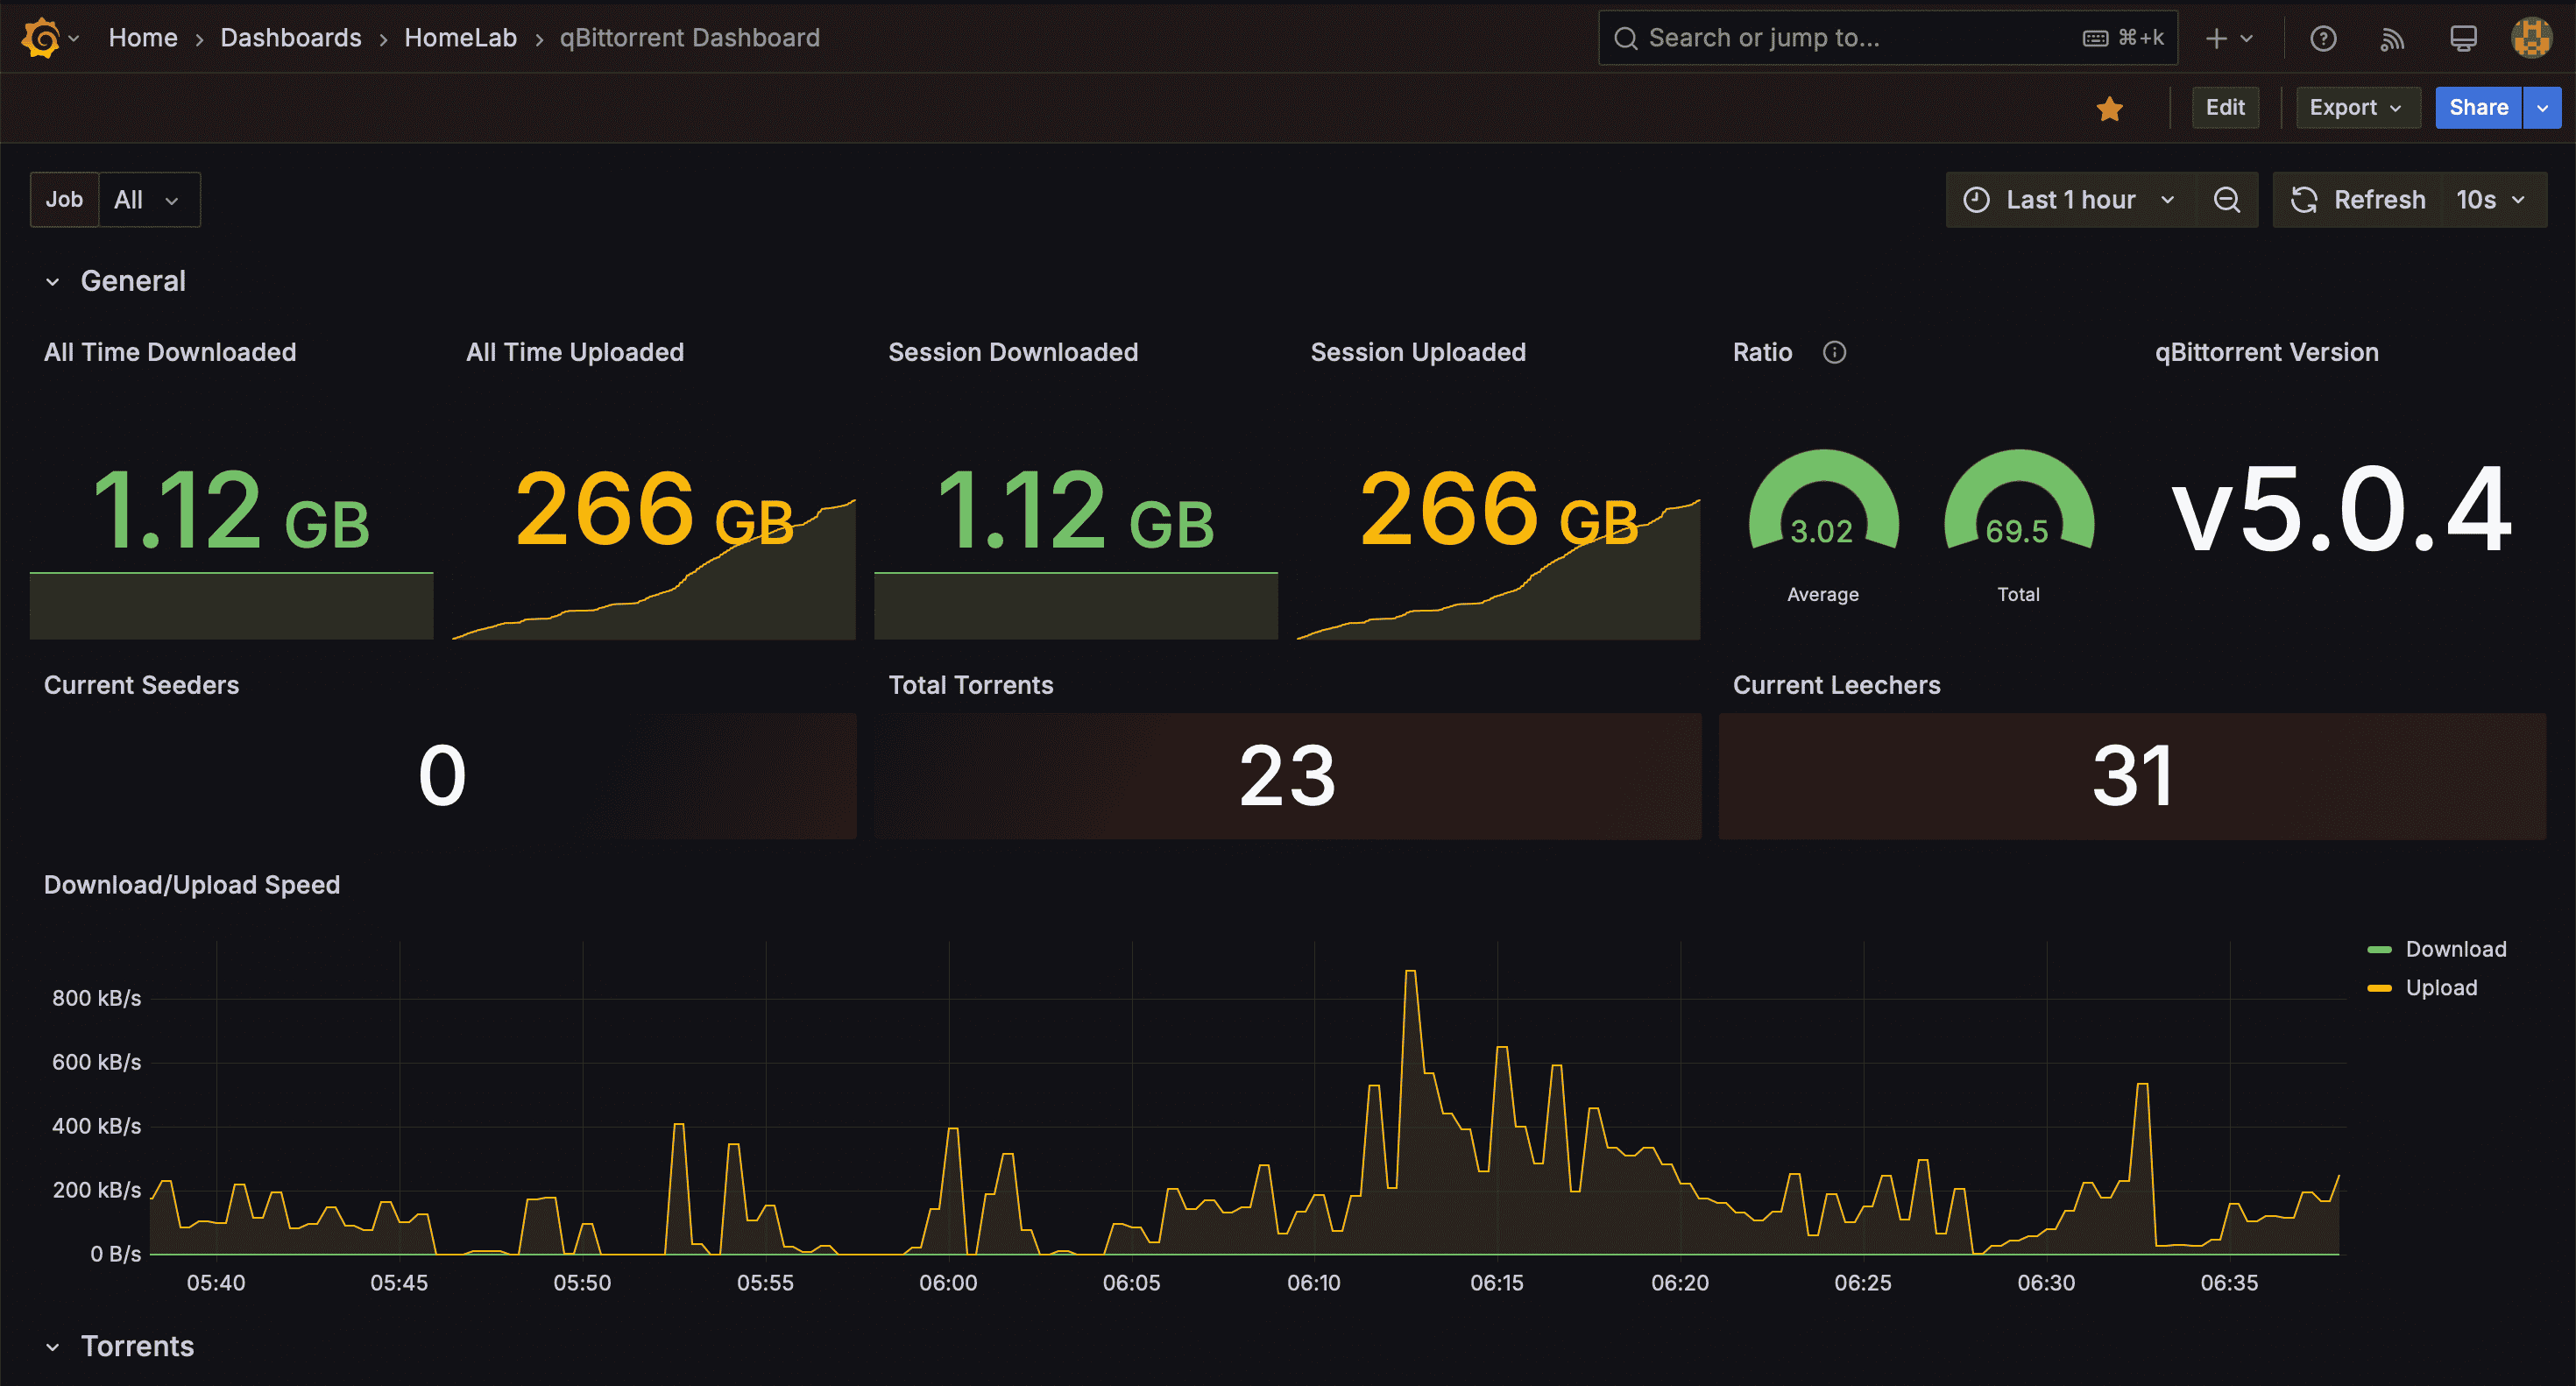This screenshot has height=1386, width=2576.
Task: Toggle Download series in legend
Action: (x=2437, y=949)
